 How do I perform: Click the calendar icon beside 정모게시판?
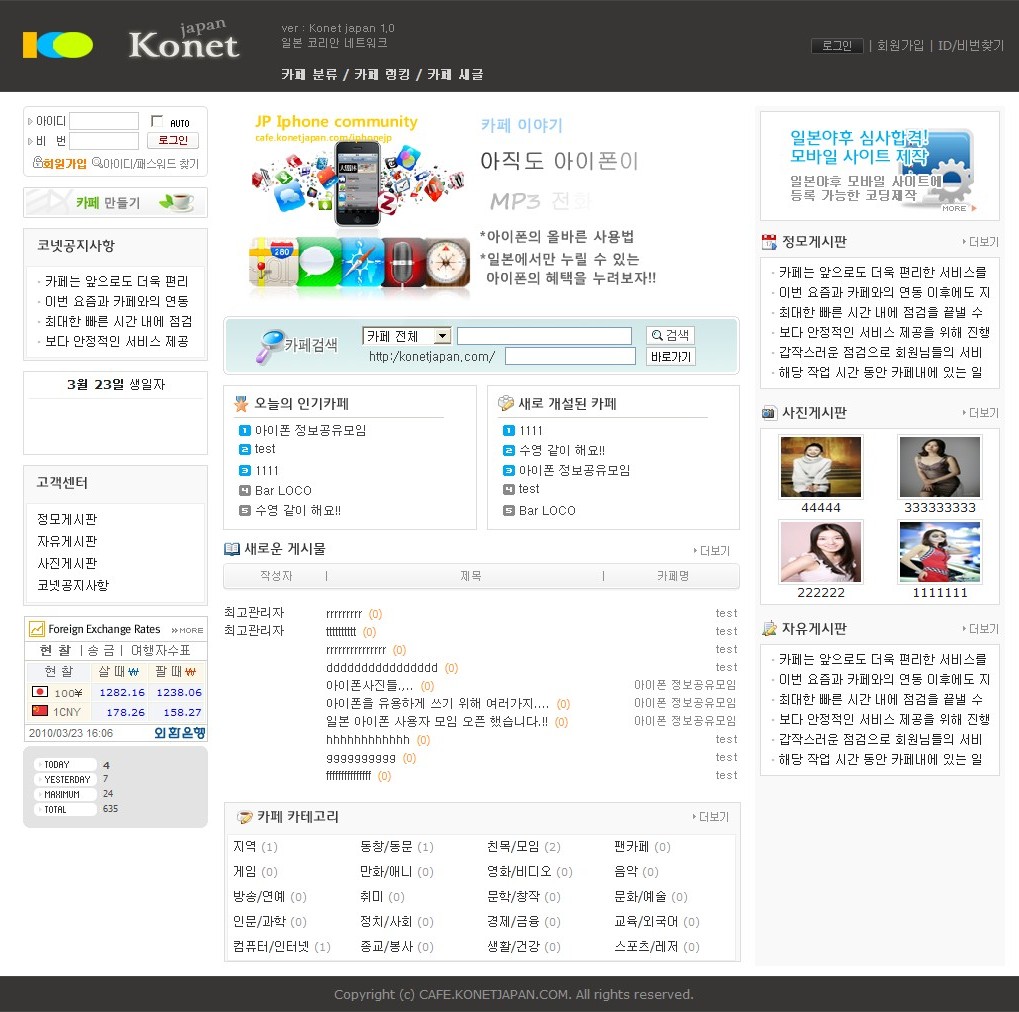769,242
